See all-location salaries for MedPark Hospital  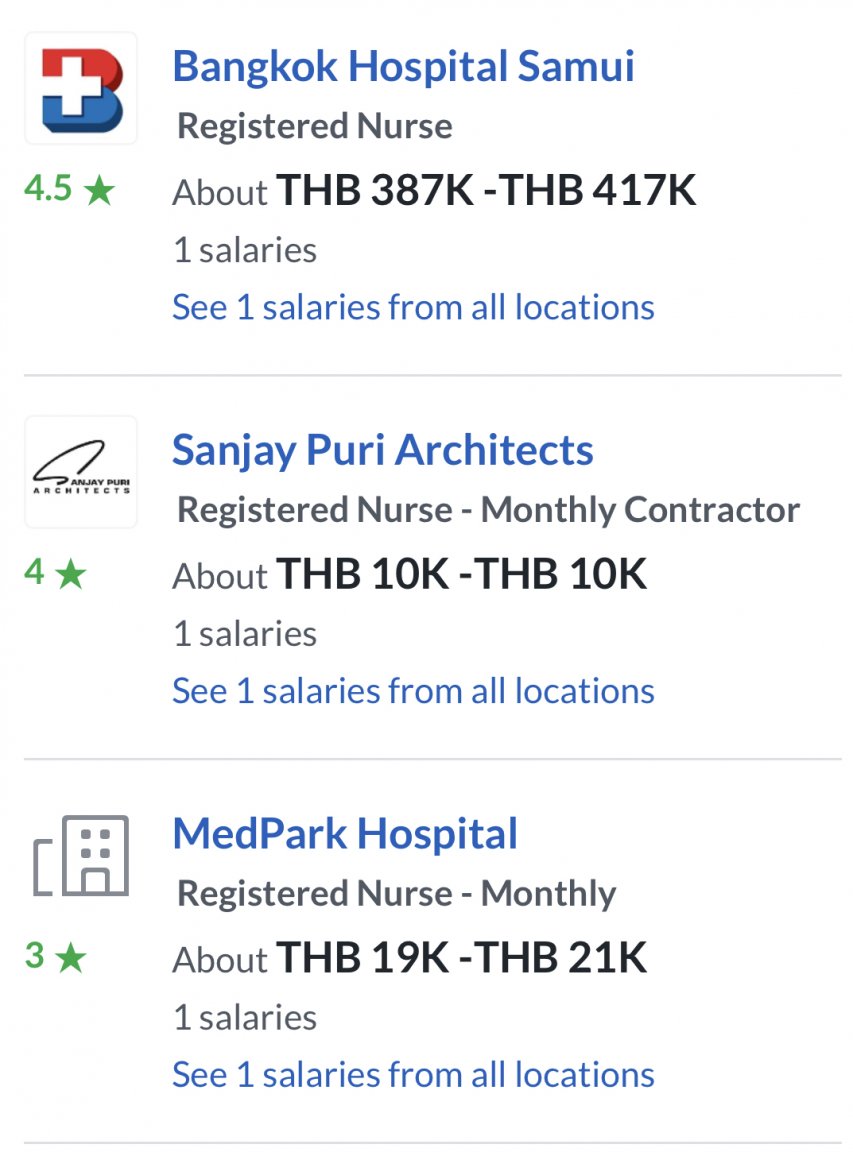413,1074
